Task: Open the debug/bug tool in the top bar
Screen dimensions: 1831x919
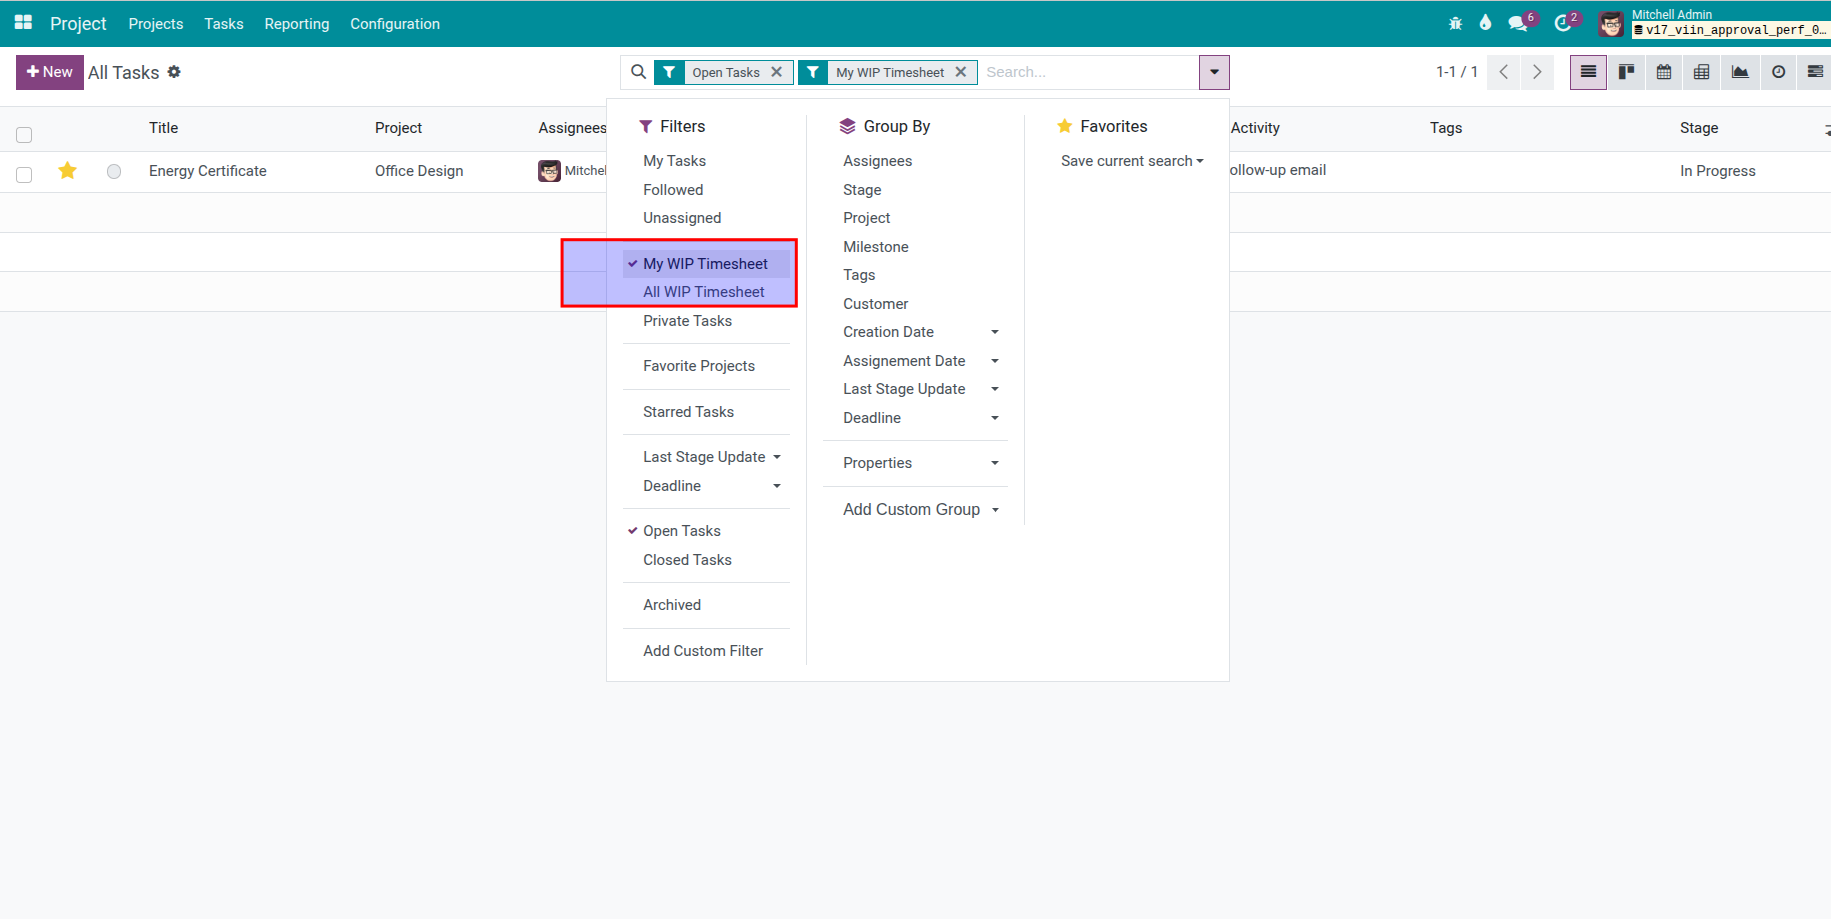Action: click(x=1455, y=22)
